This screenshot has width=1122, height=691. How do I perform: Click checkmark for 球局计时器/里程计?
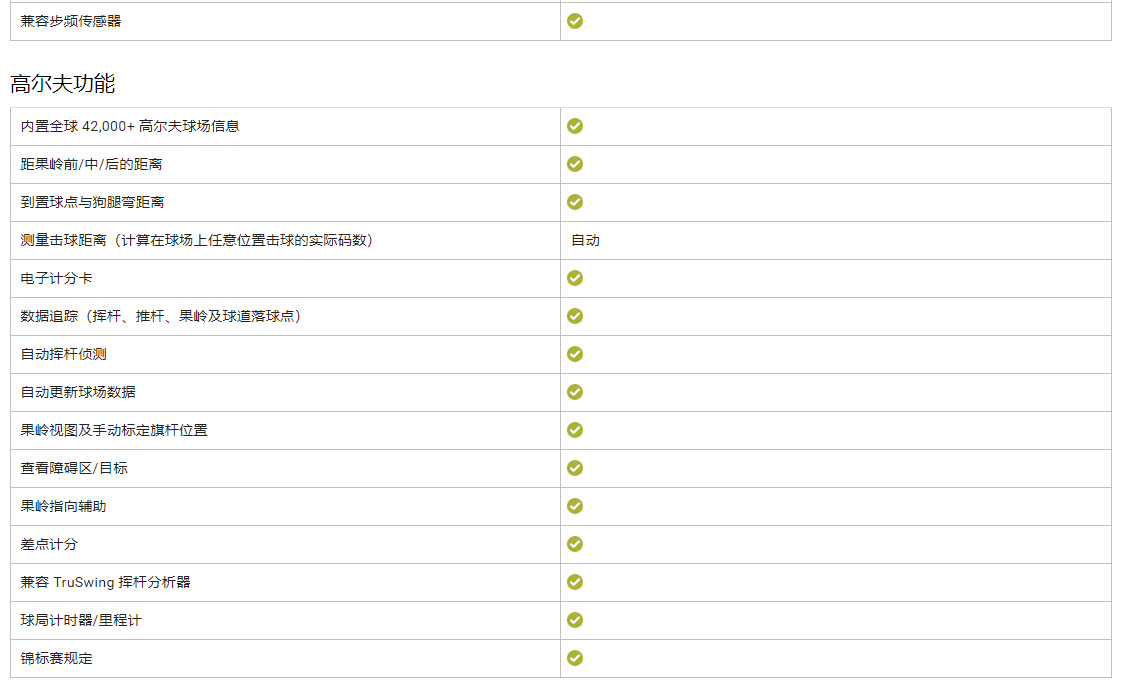coord(575,620)
